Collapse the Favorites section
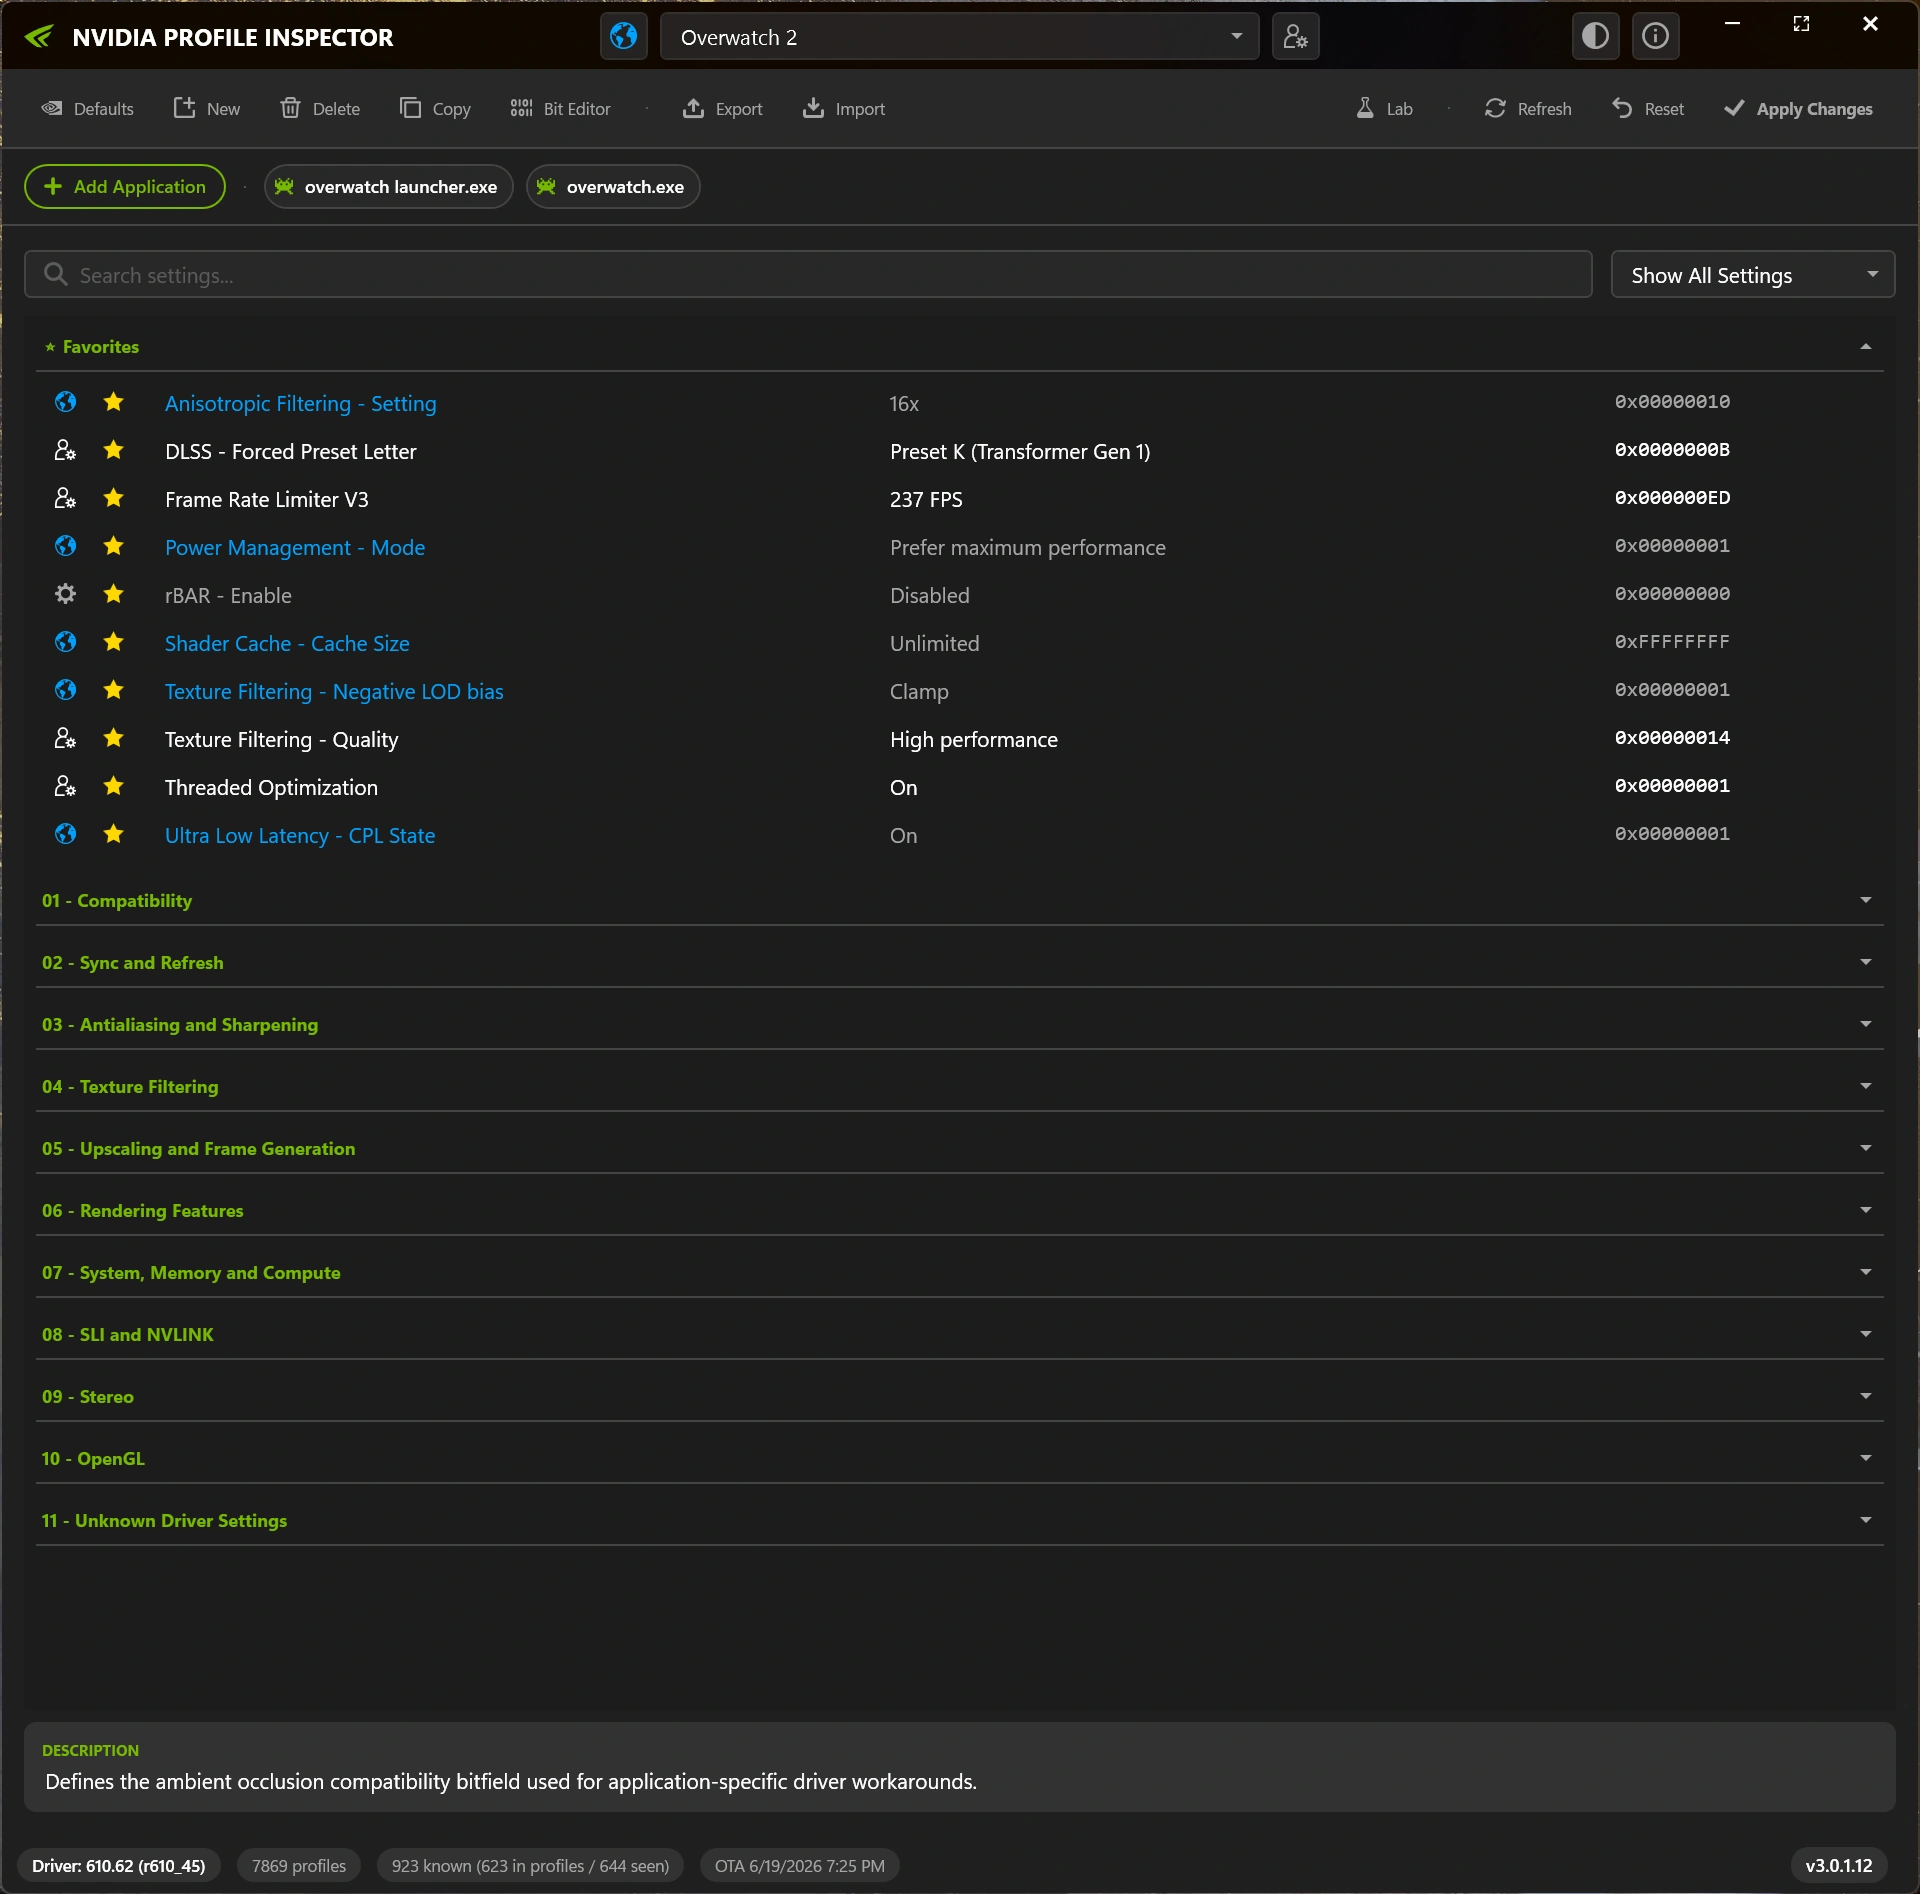1920x1894 pixels. click(1865, 347)
